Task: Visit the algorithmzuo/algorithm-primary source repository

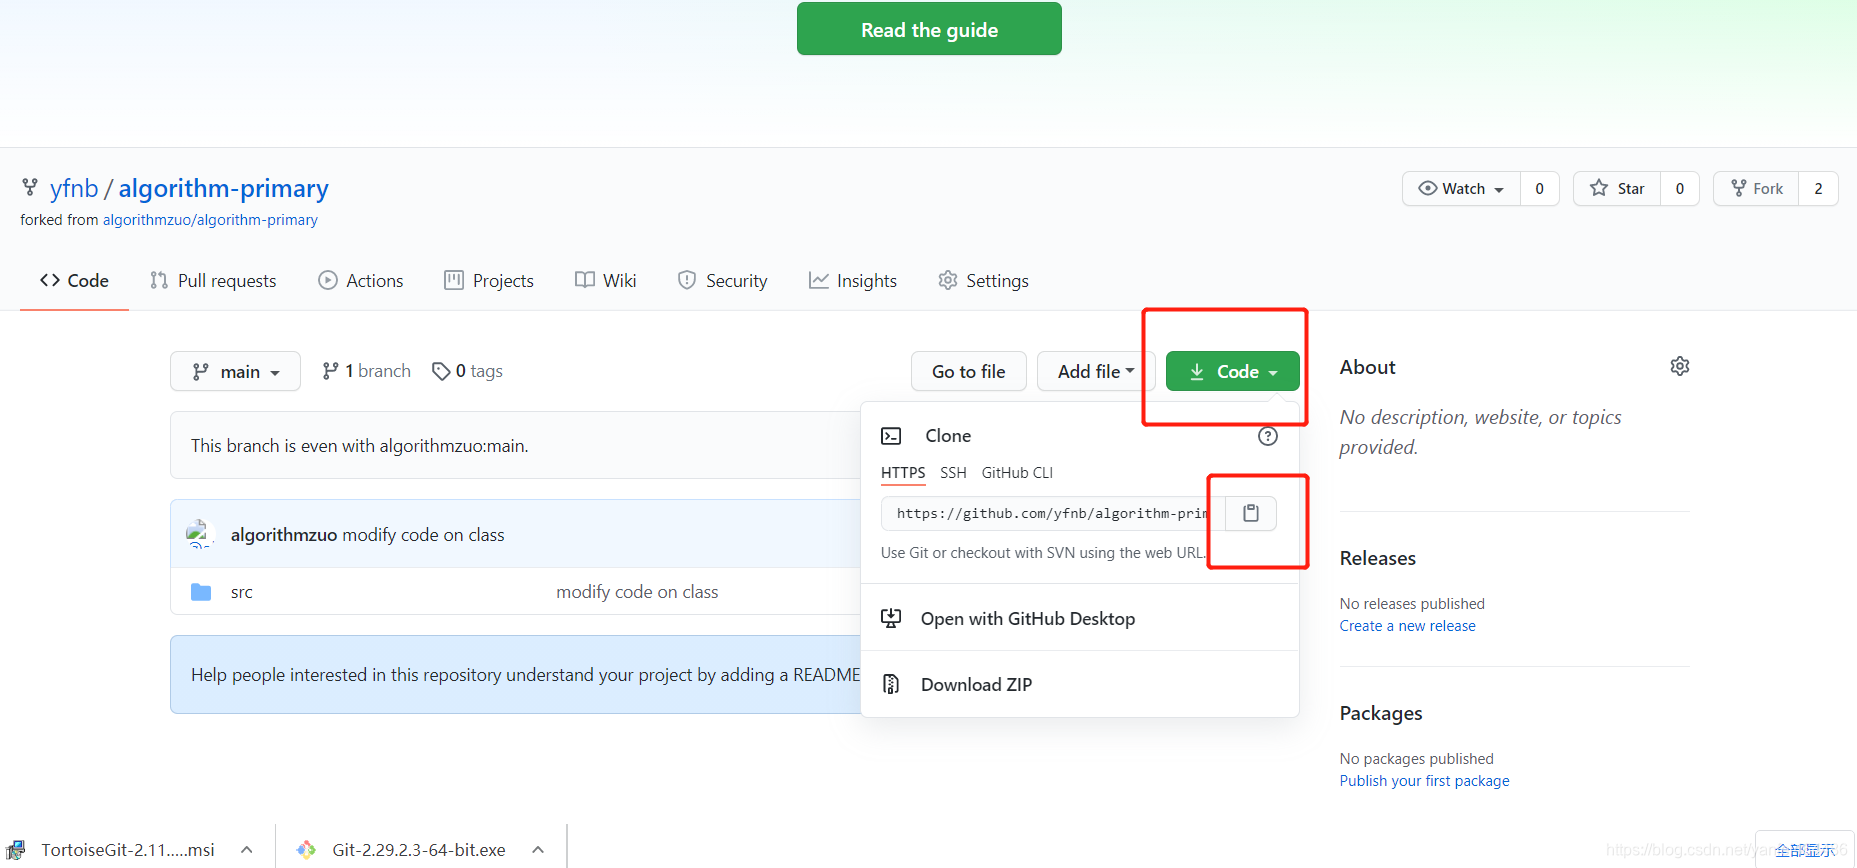Action: [210, 220]
